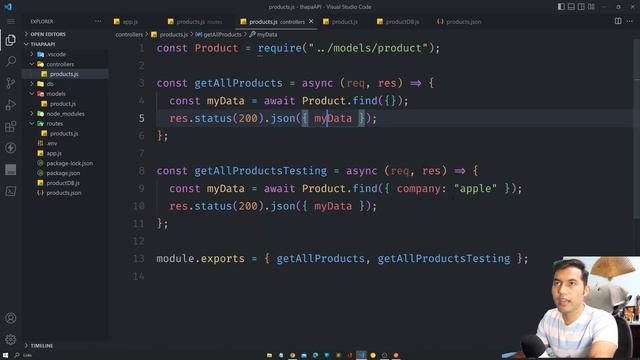Open the Explorer view in activity bar
Viewport: 640px width, 360px height.
coord(11,40)
